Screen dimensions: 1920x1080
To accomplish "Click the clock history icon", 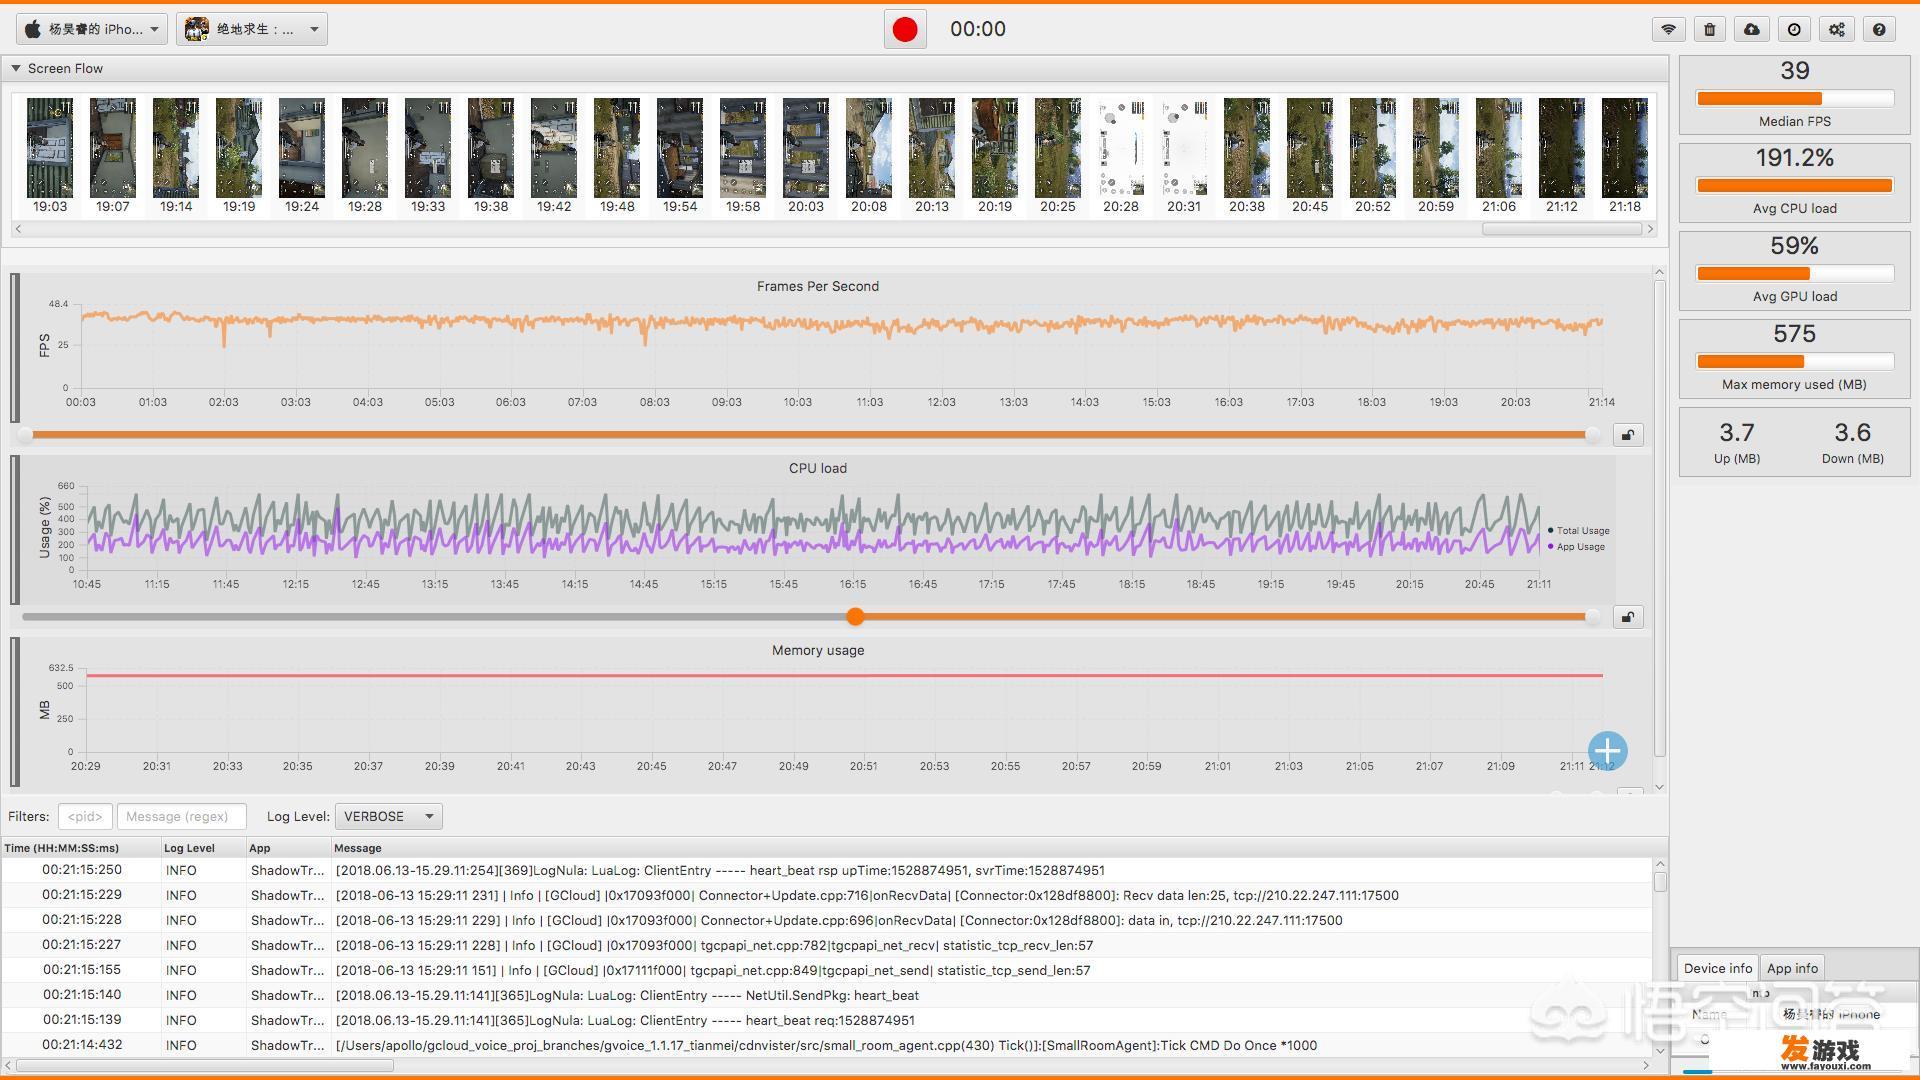I will pos(1794,29).
